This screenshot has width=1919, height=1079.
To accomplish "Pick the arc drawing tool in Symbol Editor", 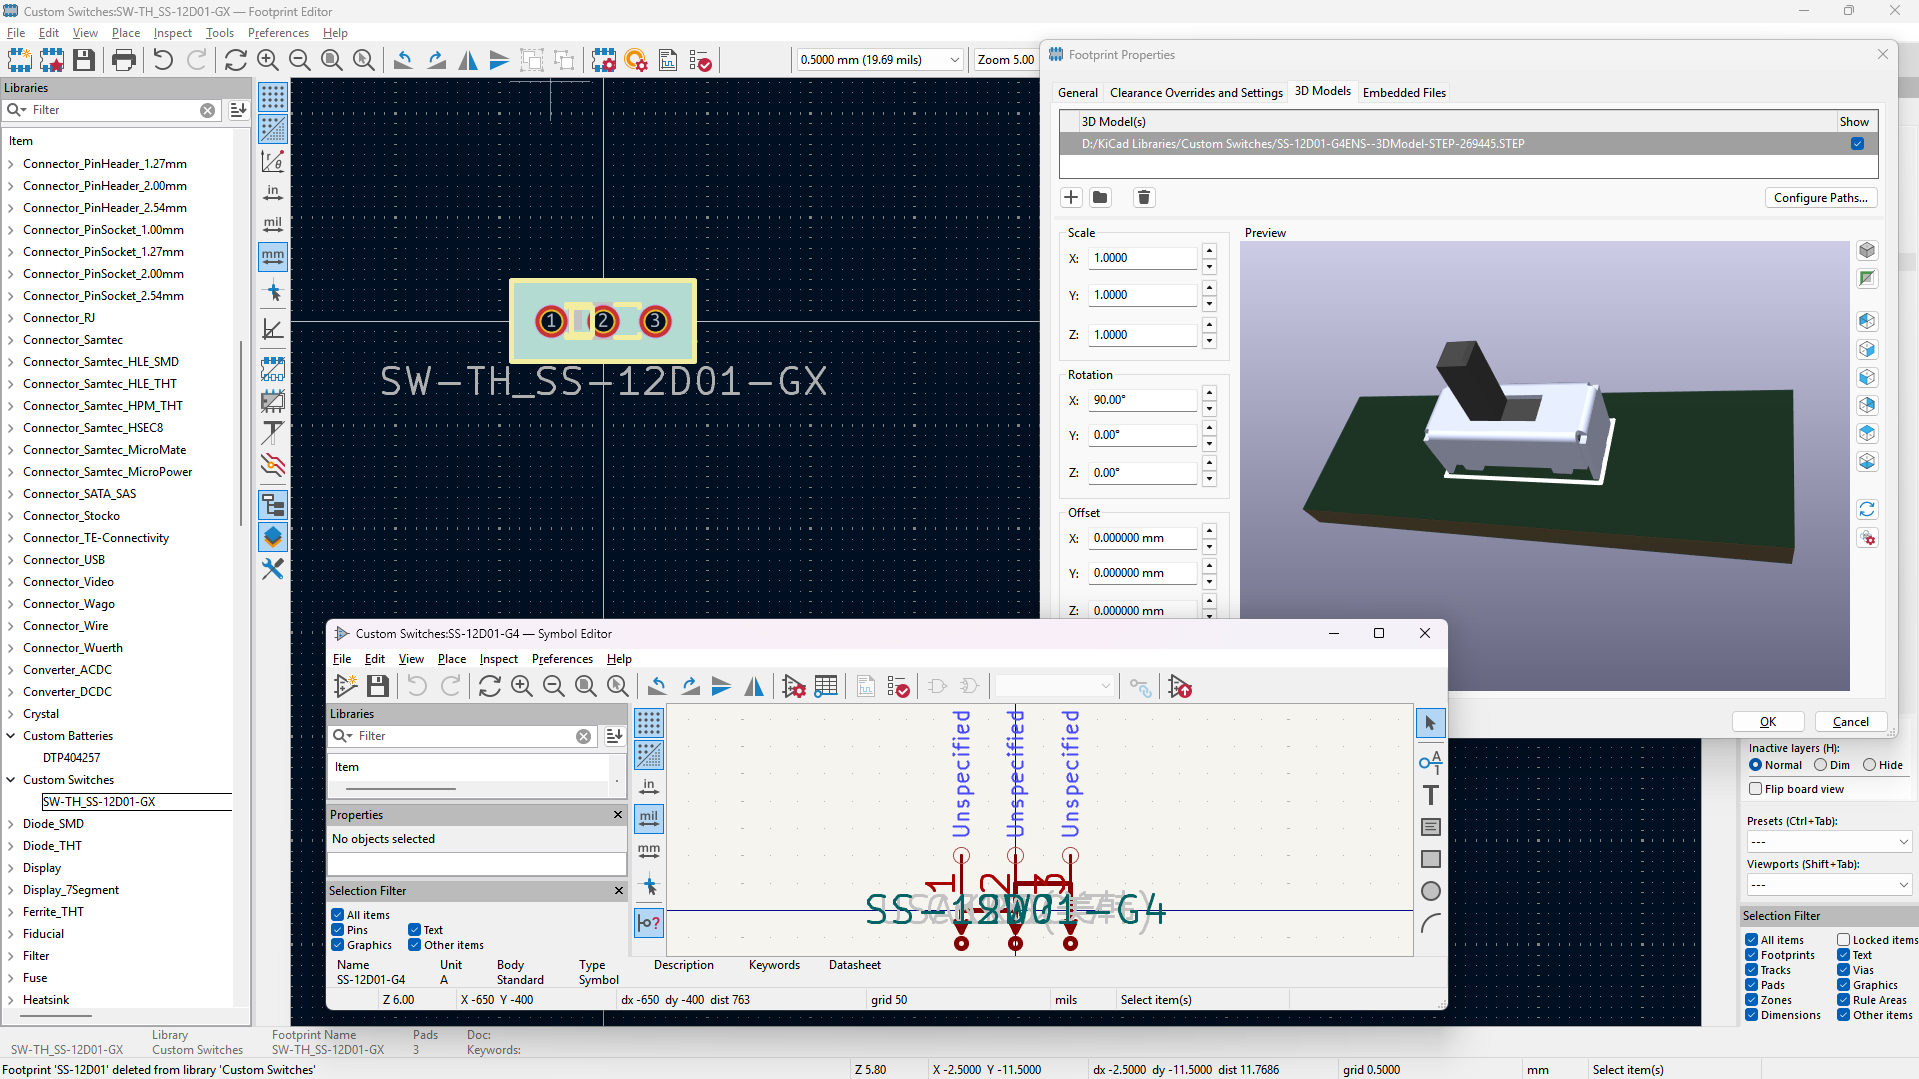I will pos(1431,923).
